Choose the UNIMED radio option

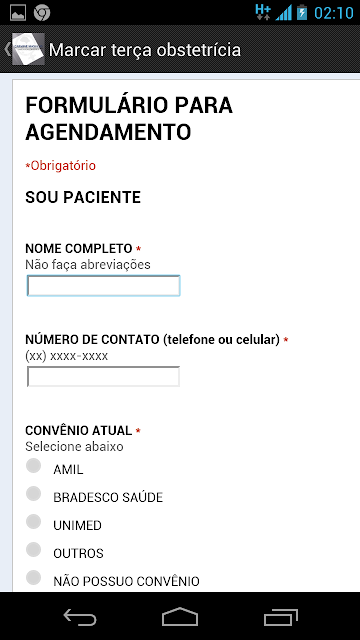[33, 521]
